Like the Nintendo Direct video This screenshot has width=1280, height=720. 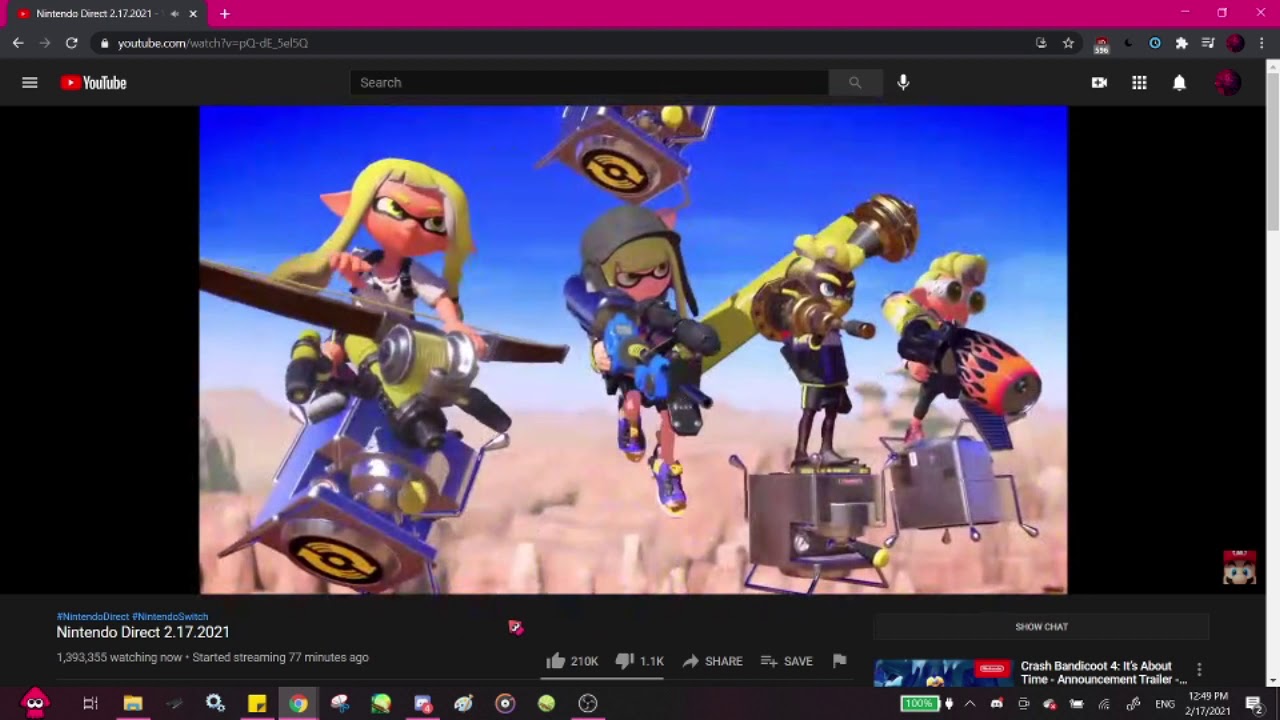(x=573, y=661)
